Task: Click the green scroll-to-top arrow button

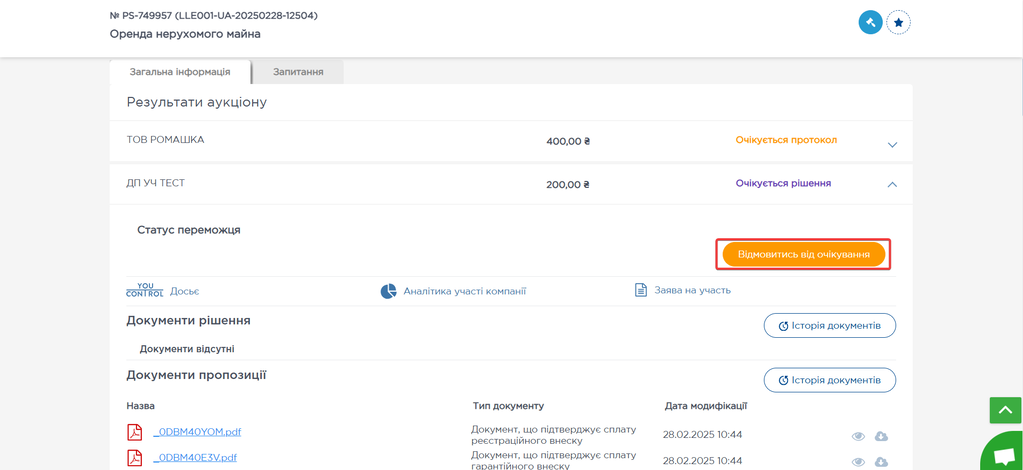Action: click(1005, 410)
